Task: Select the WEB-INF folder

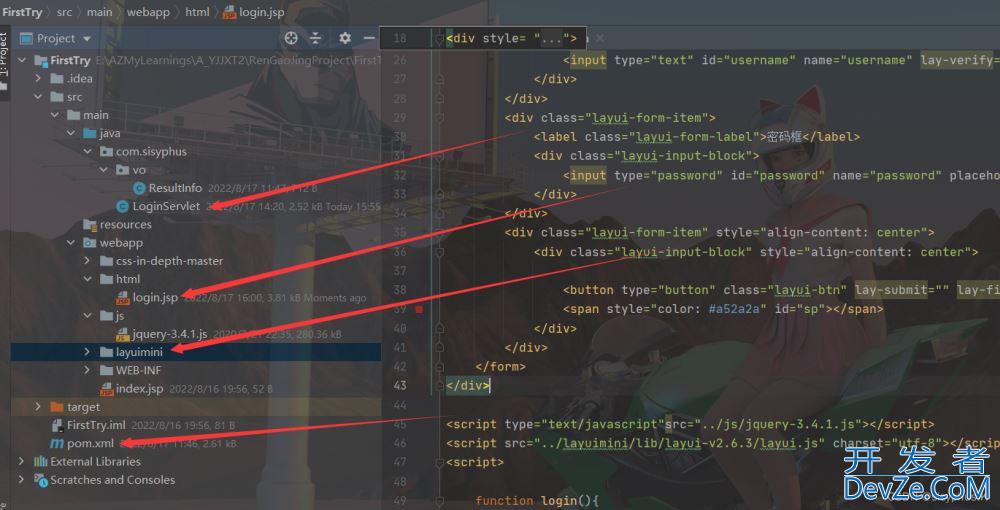Action: coord(138,370)
